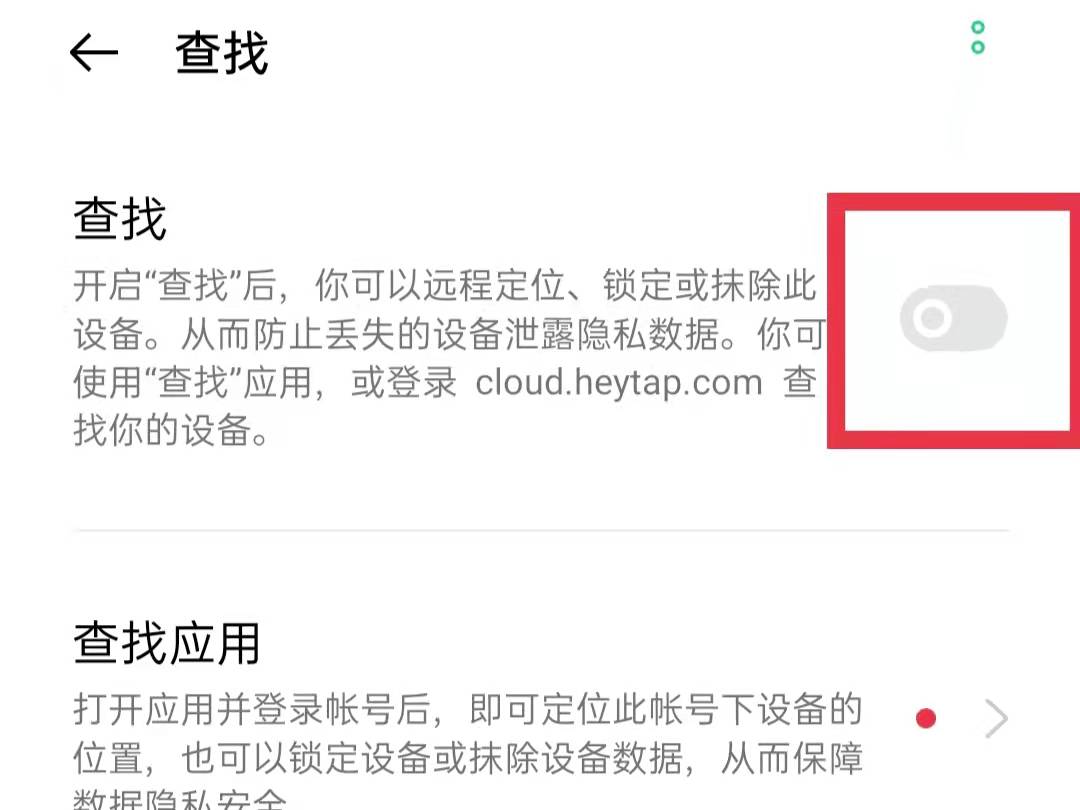Viewport: 1080px width, 810px height.
Task: Tap the 查找 page title in header
Action: [x=221, y=53]
